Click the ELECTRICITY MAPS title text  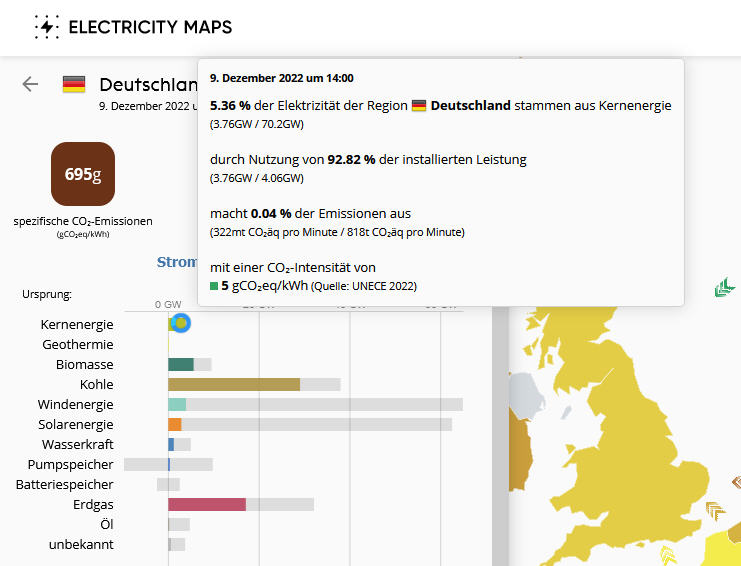click(150, 27)
